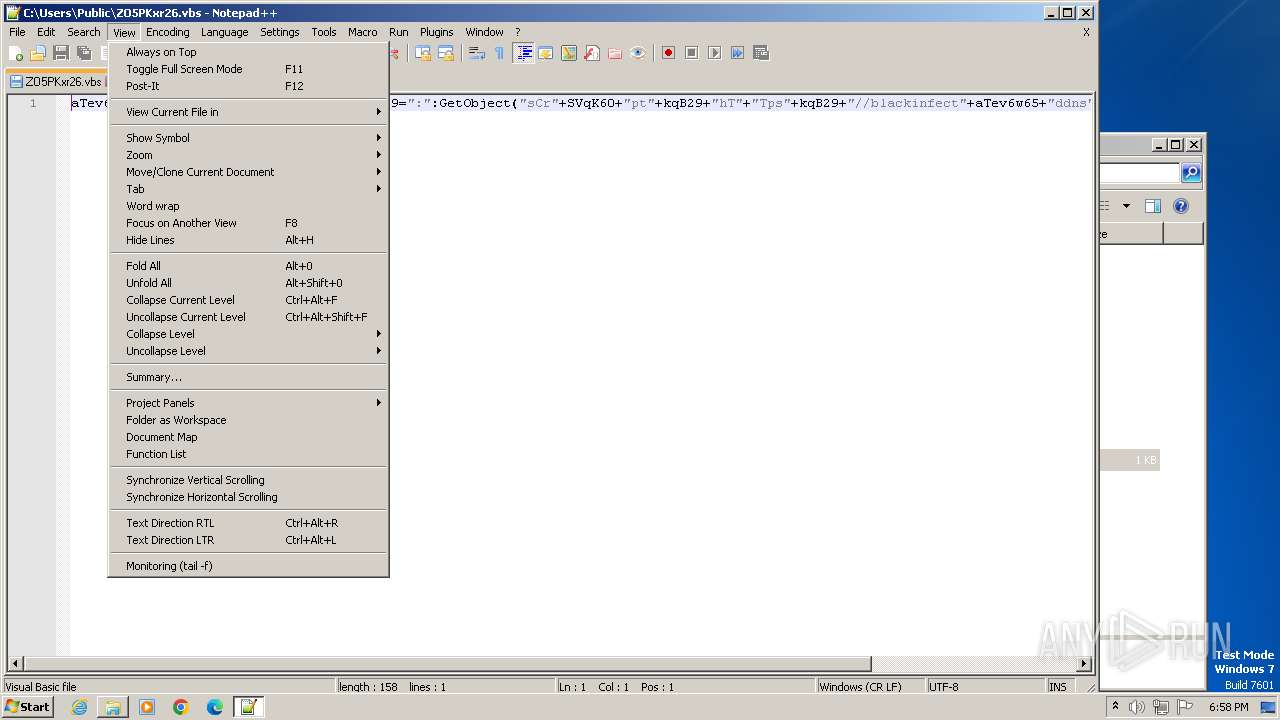Expand the Show Symbol submenu
Image resolution: width=1280 pixels, height=720 pixels.
(248, 138)
